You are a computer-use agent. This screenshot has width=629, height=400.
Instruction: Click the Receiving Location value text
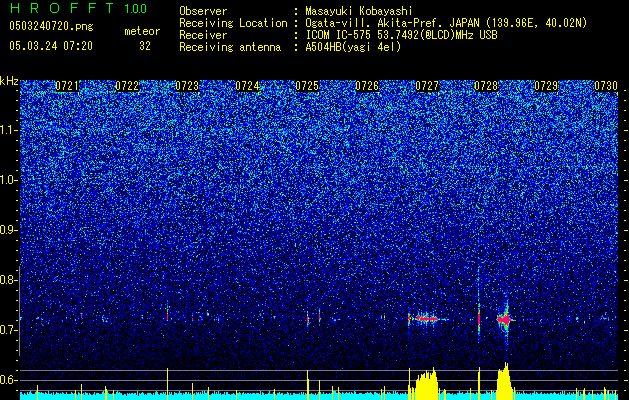[446, 23]
